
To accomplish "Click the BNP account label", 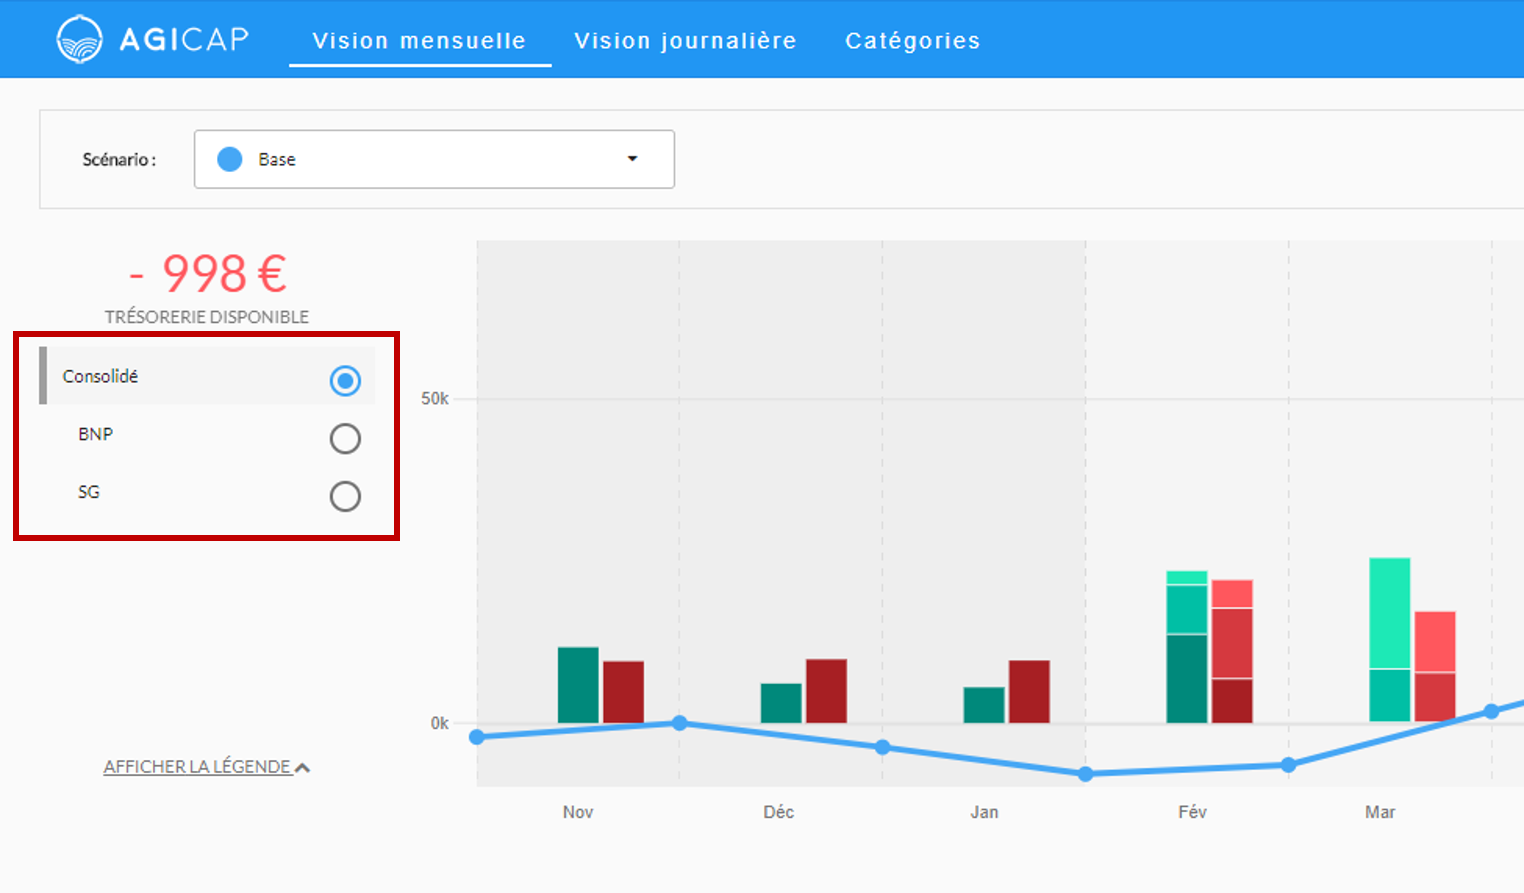I will pos(95,434).
